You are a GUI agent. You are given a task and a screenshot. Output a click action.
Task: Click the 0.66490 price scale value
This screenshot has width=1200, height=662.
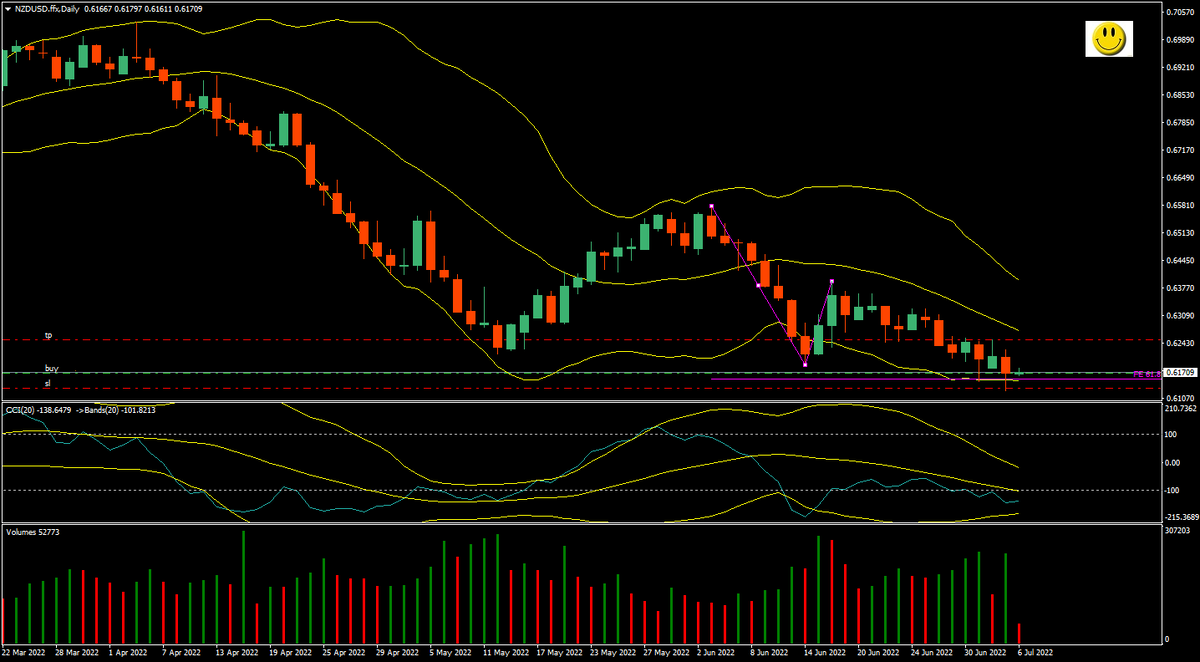coord(1180,178)
